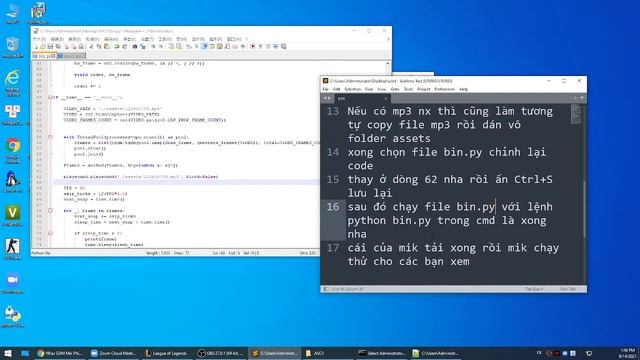This screenshot has height=360, width=640.
Task: Click the taskbar clock showing date and time
Action: pos(628,353)
